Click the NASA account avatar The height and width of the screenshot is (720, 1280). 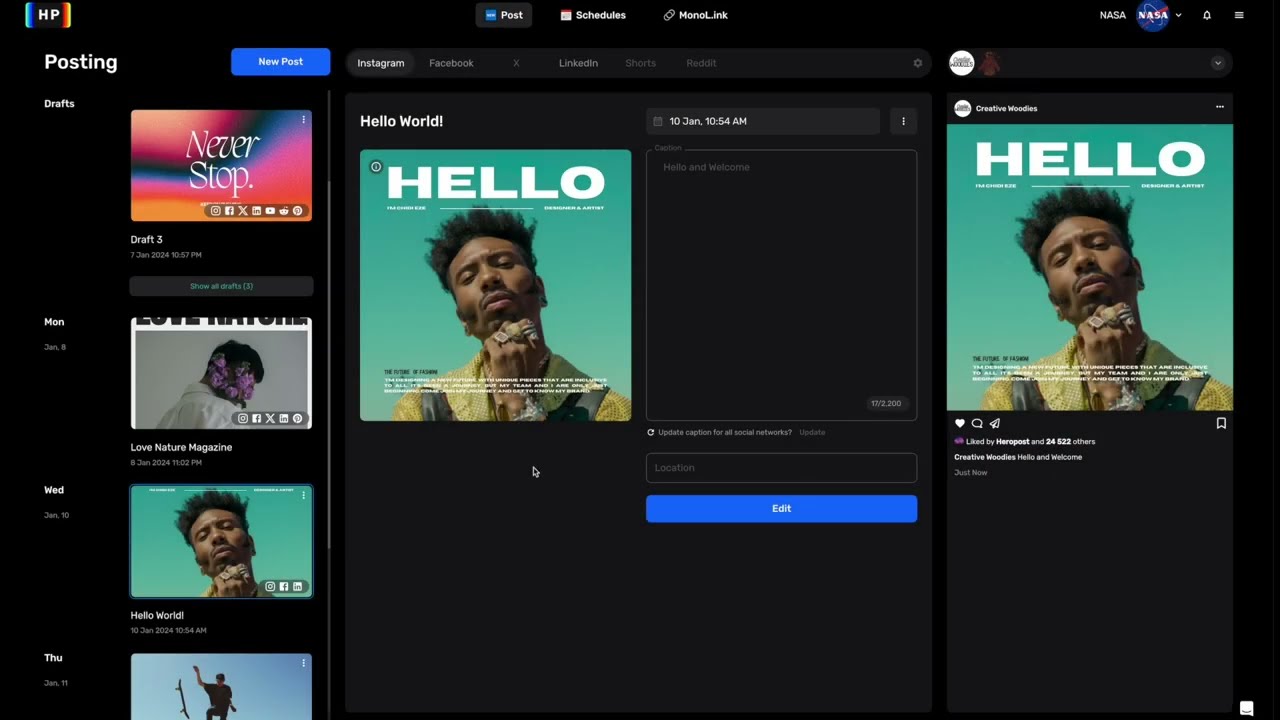pos(1153,15)
